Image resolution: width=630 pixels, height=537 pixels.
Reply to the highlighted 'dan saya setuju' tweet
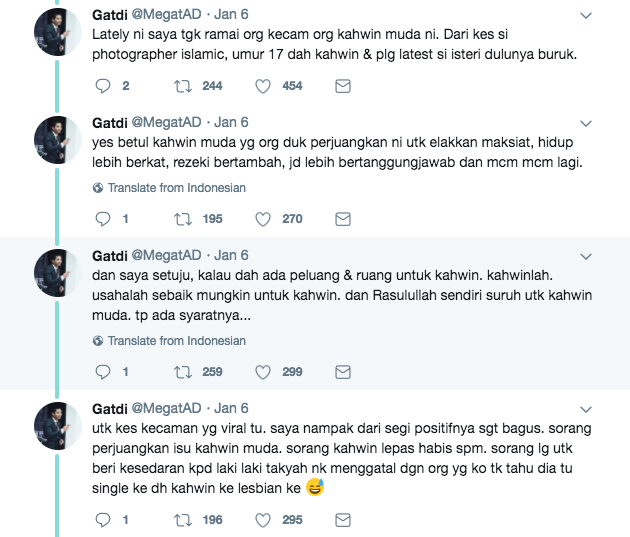pyautogui.click(x=102, y=372)
